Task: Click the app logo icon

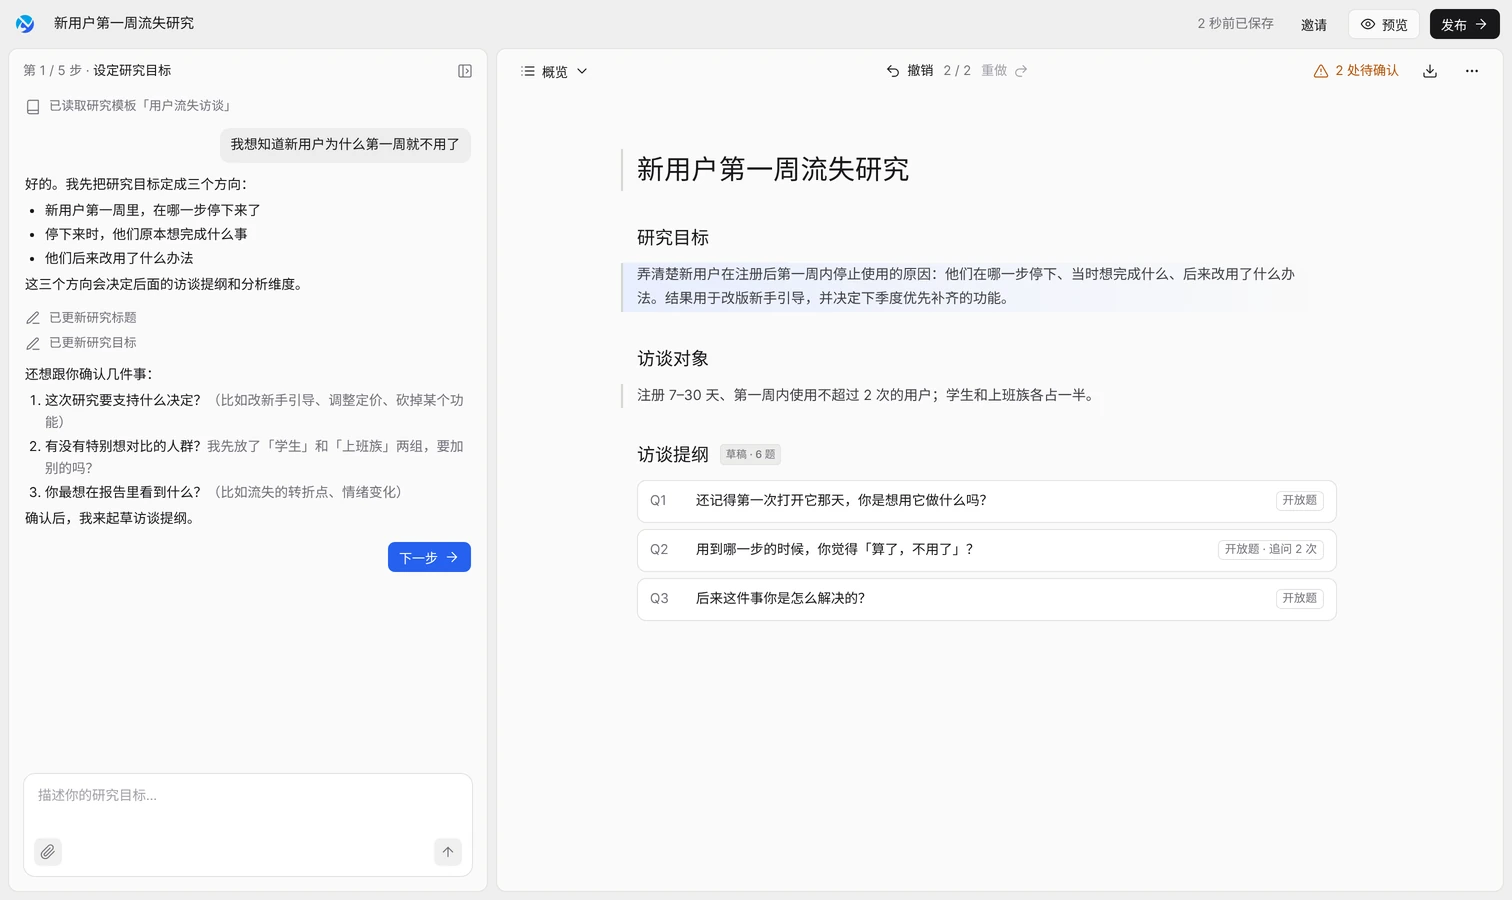Action: 25,23
